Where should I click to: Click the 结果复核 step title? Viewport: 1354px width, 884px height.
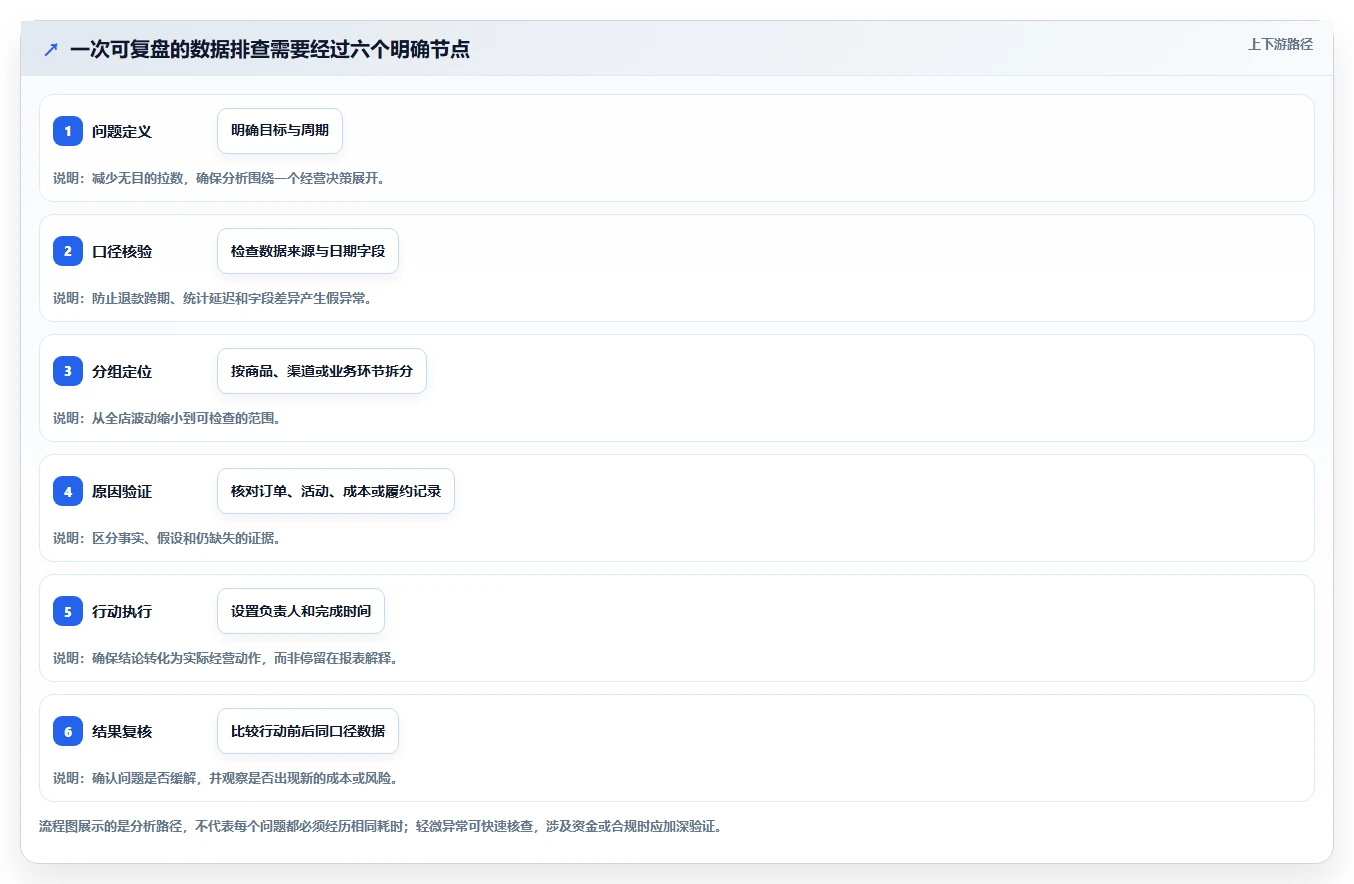(x=122, y=731)
